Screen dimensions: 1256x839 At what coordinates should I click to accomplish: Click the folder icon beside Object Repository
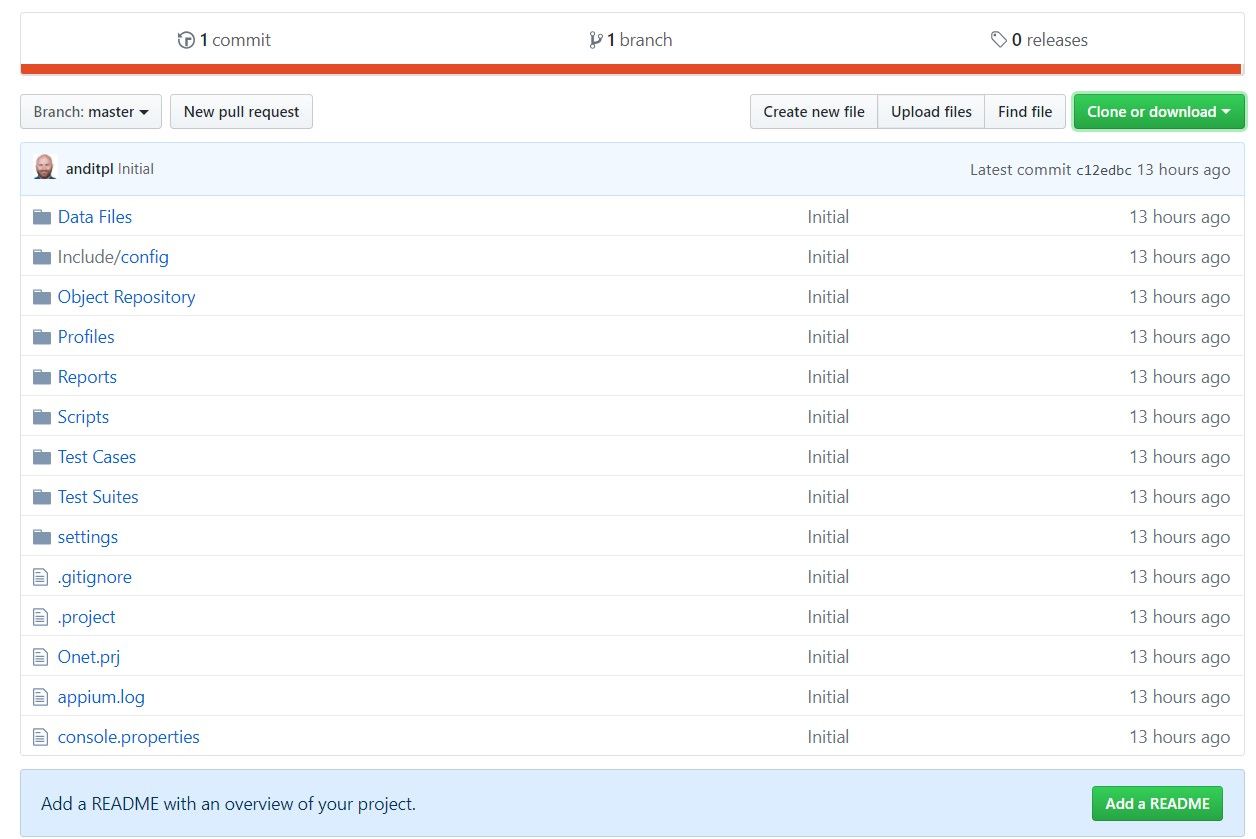point(41,297)
